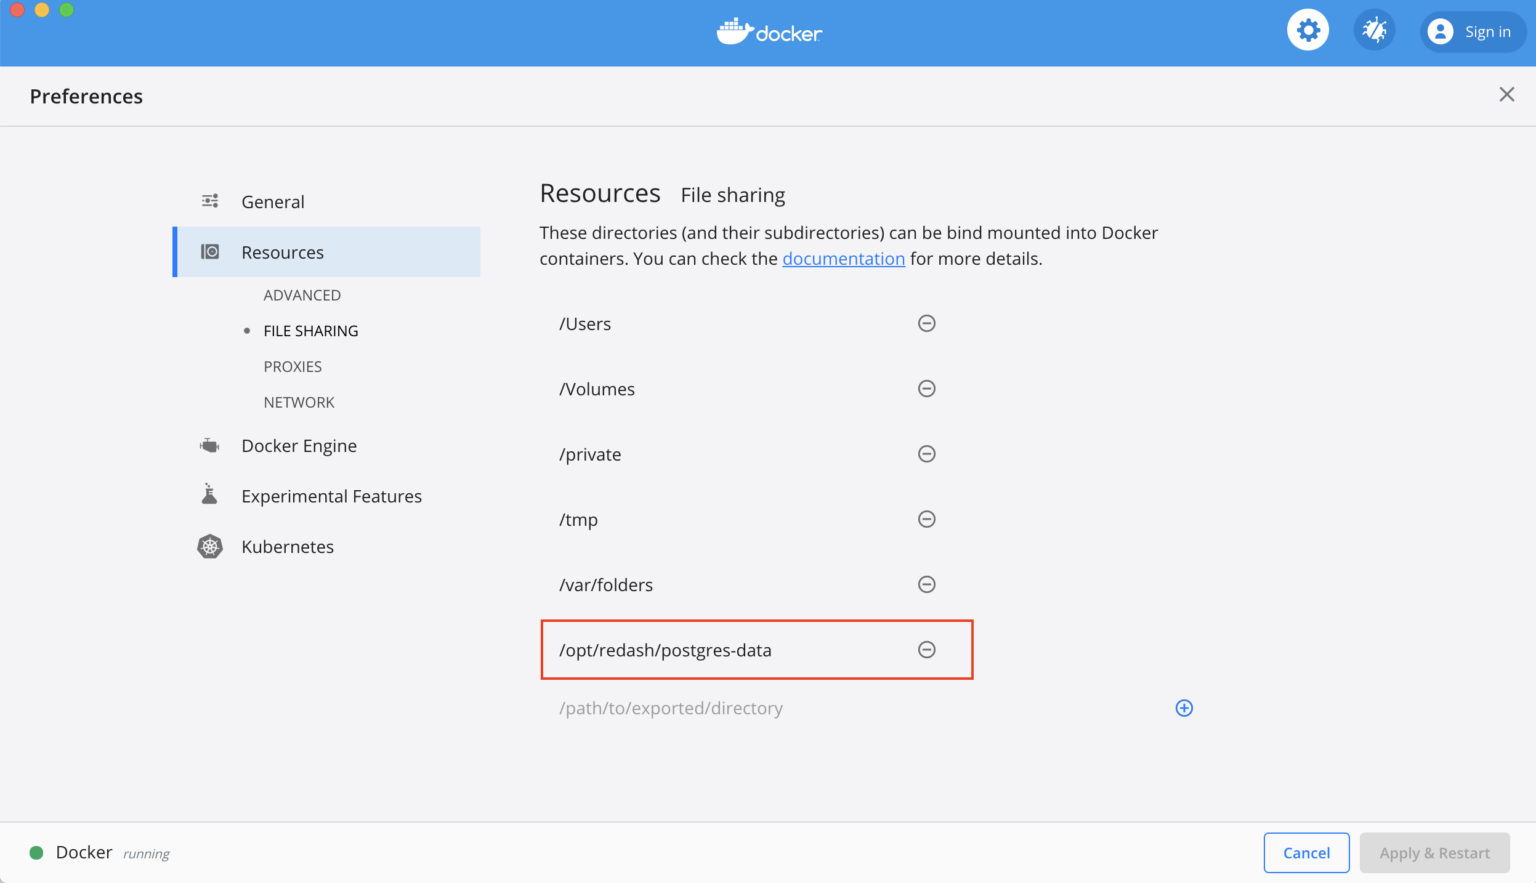Screen dimensions: 1536x883
Task: Follow the documentation link
Action: pyautogui.click(x=843, y=259)
